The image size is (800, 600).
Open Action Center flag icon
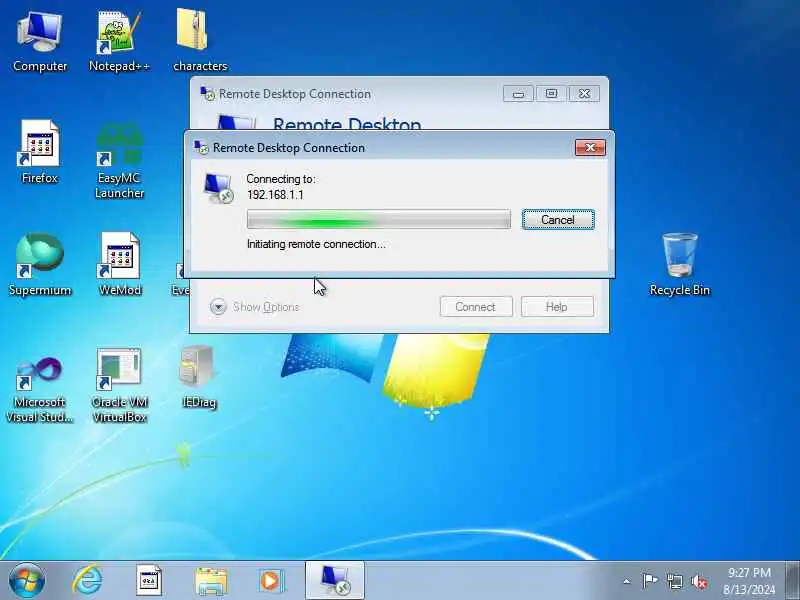coord(649,581)
